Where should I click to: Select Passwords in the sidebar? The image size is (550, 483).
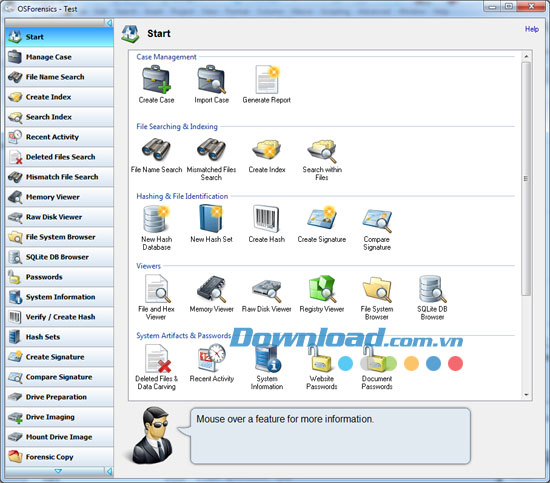pyautogui.click(x=59, y=277)
